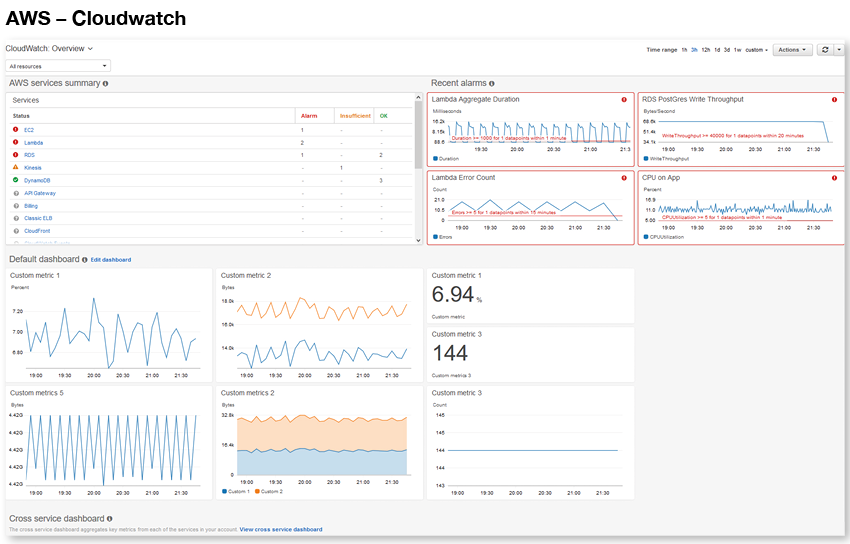Image resolution: width=850 pixels, height=544 pixels.
Task: Click the OK column header
Action: point(384,116)
